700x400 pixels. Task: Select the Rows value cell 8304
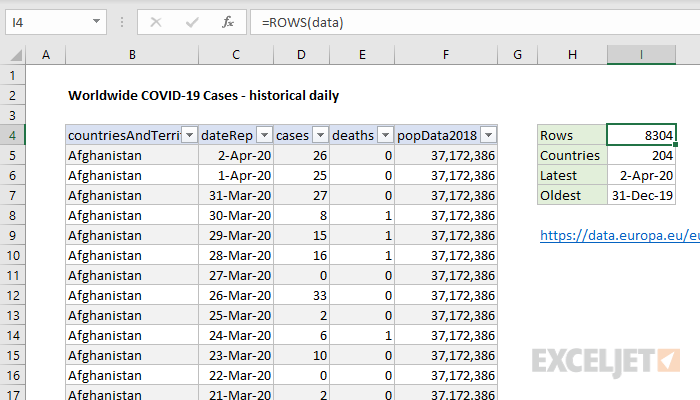tap(641, 135)
